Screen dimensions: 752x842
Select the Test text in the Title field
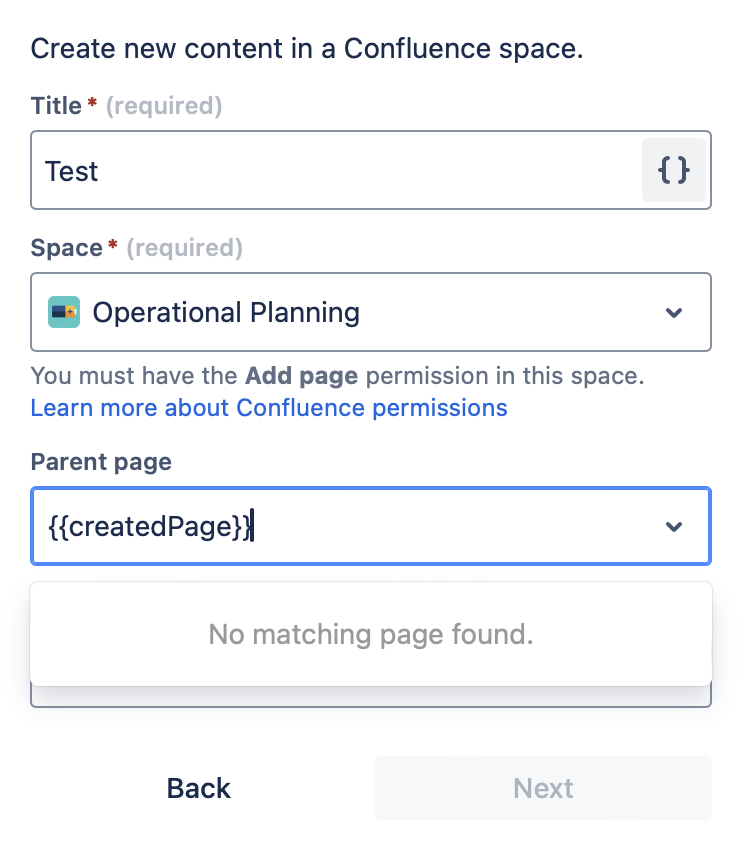pyautogui.click(x=71, y=170)
